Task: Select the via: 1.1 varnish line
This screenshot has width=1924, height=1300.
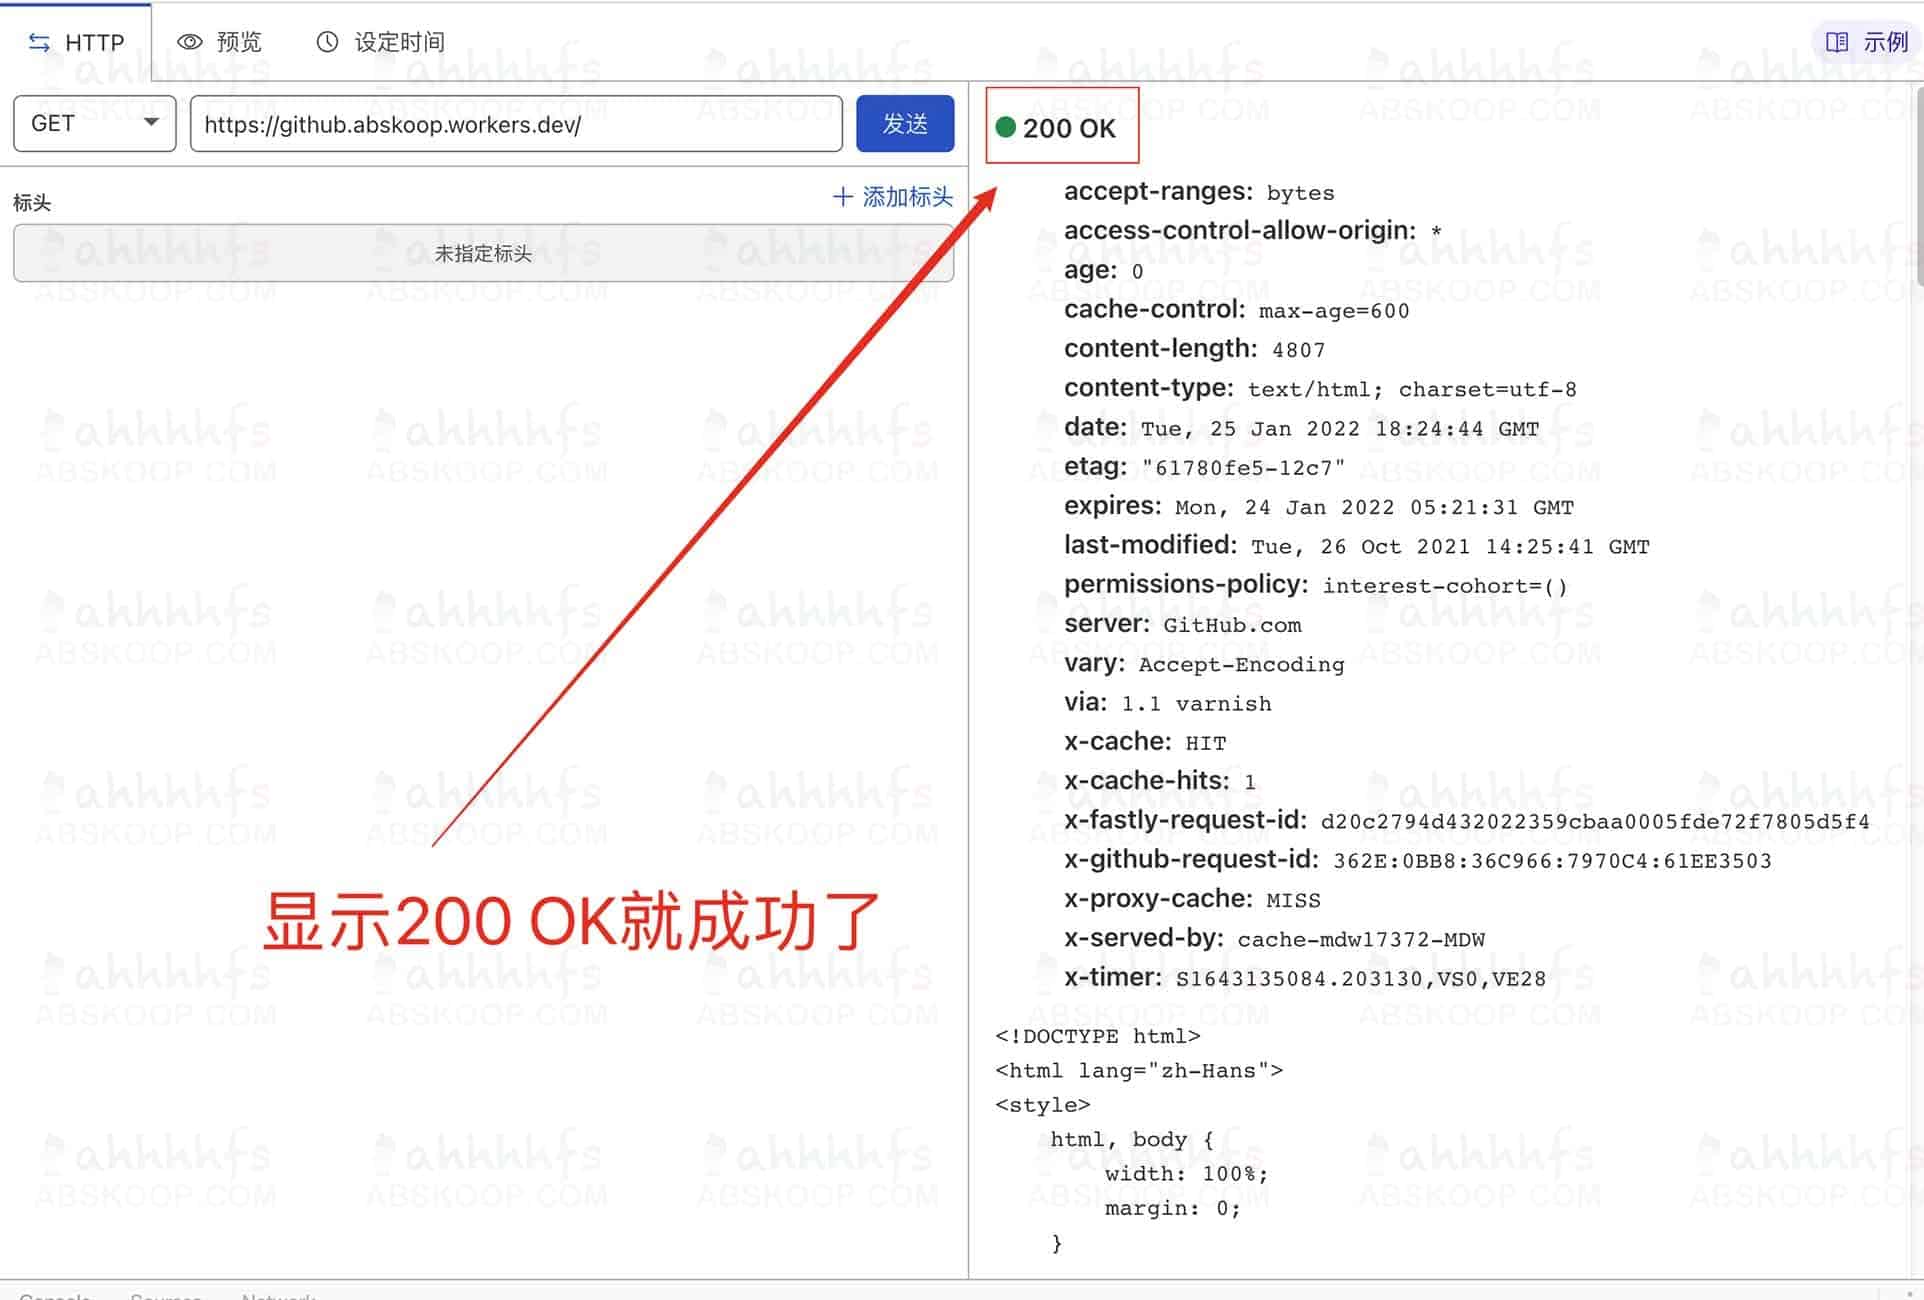Action: tap(1168, 703)
